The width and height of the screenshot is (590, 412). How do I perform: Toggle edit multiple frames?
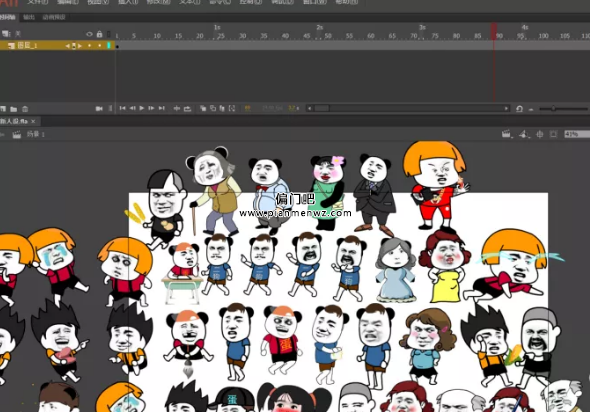tap(222, 109)
